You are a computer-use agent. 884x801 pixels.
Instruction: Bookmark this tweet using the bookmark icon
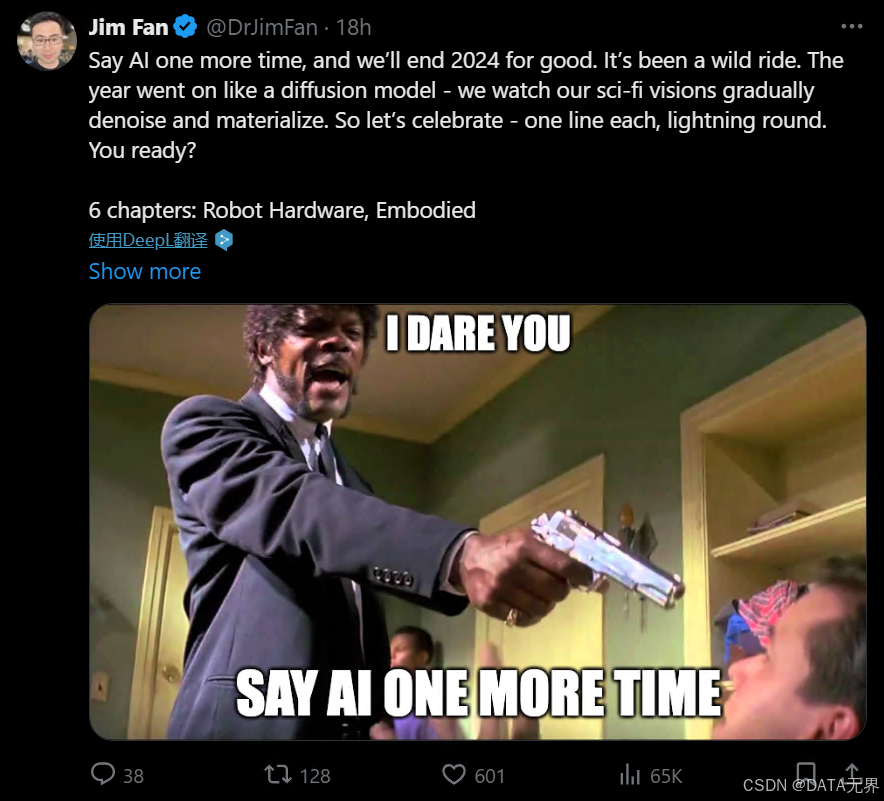[x=806, y=773]
